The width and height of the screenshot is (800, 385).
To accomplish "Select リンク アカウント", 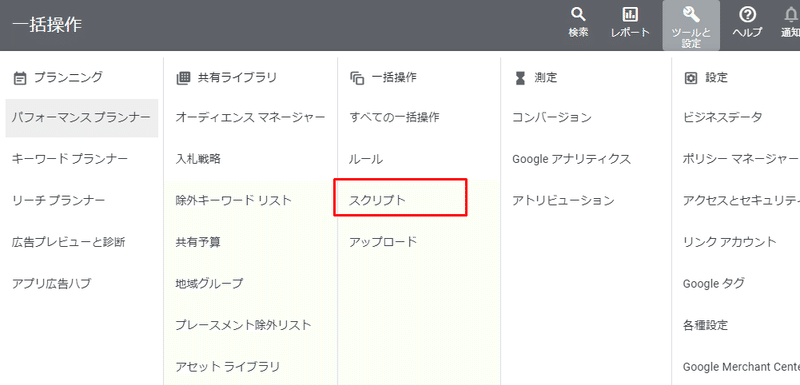I will pos(730,242).
